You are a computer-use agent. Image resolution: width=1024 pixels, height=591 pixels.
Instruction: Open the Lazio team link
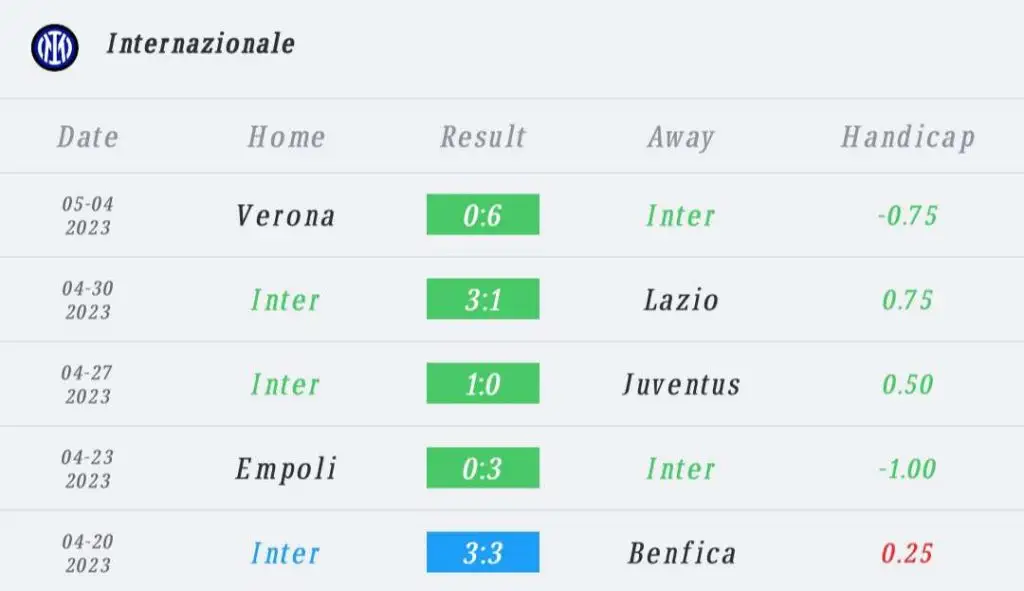(x=681, y=300)
